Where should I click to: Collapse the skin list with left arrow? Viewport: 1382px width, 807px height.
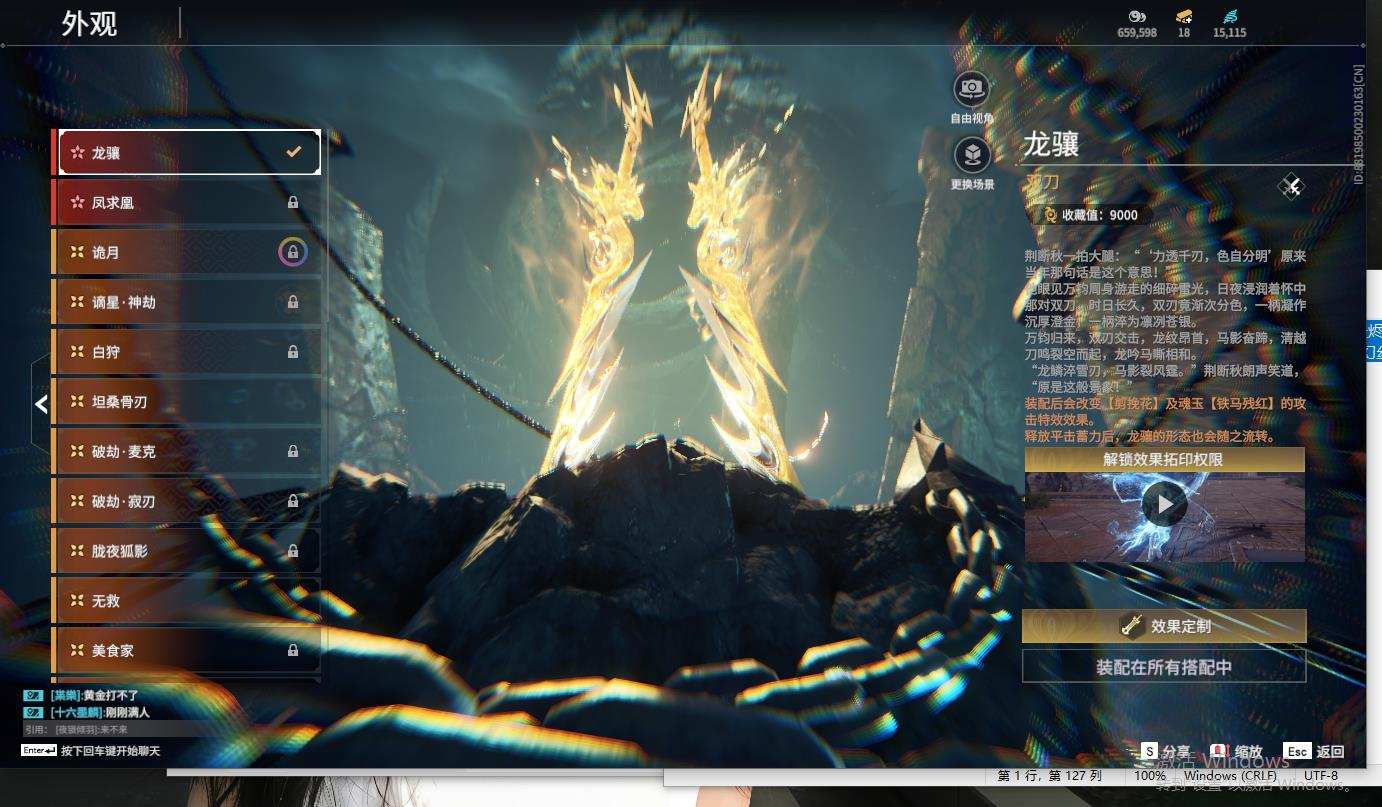click(x=41, y=404)
